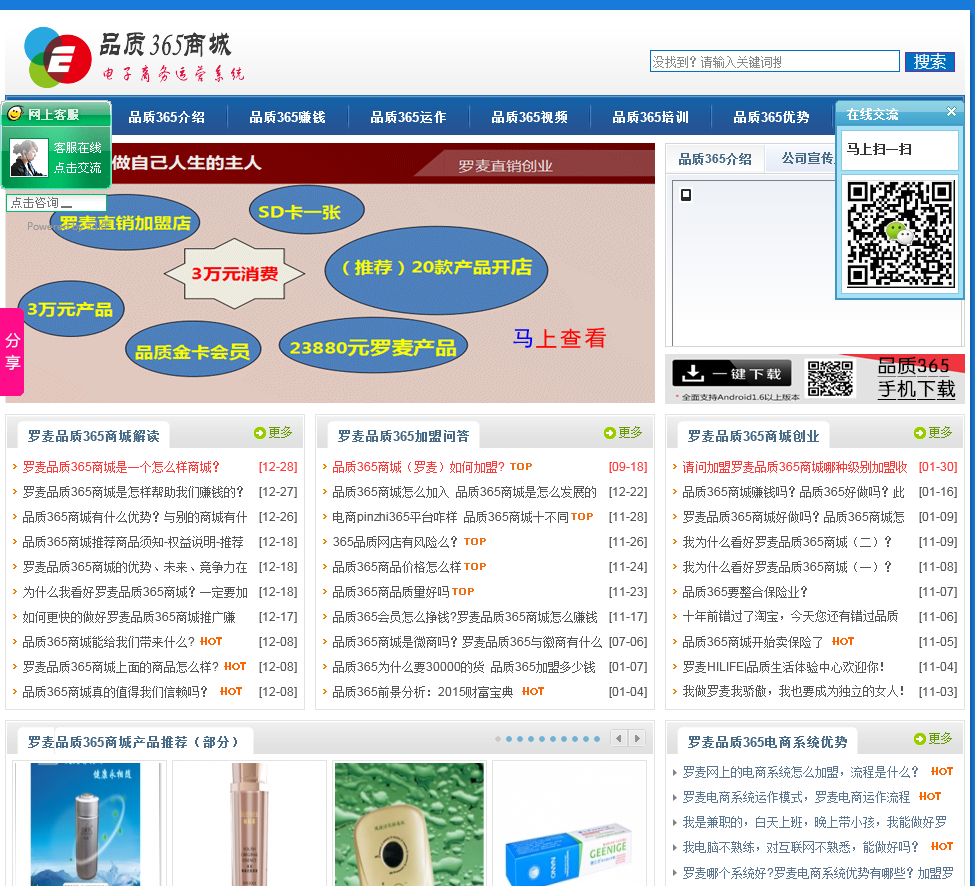Click 更多 icon in 罗麦品质365商城创业 section
975x886 pixels.
[933, 433]
